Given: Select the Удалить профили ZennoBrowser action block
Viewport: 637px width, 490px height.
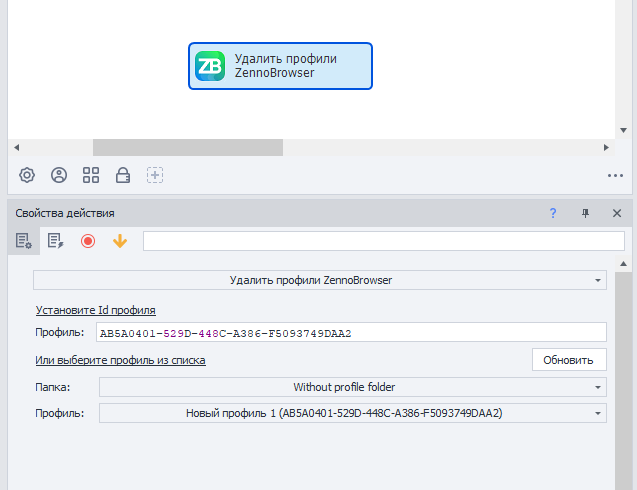Looking at the screenshot, I should 280,66.
